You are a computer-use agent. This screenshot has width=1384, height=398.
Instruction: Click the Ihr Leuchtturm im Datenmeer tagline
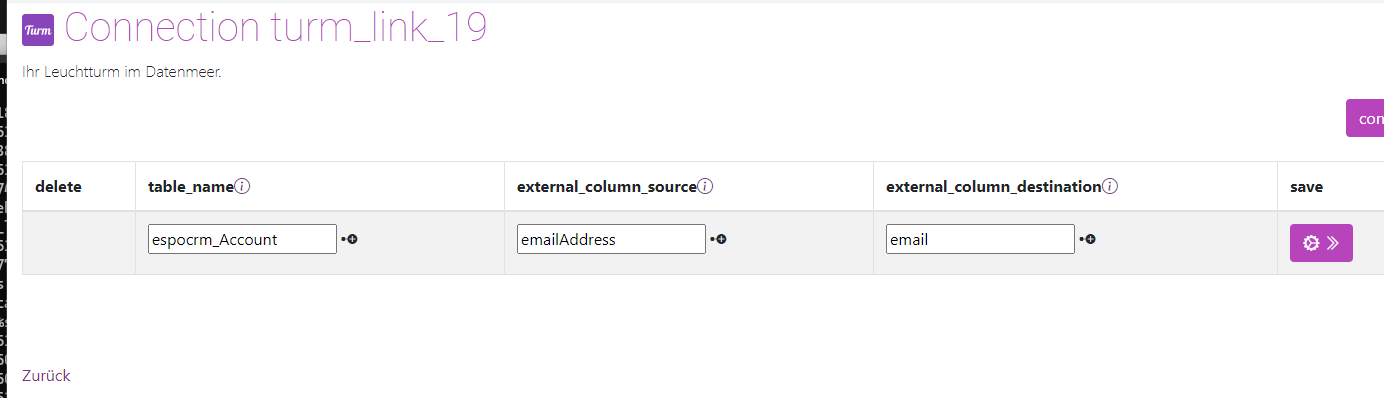tap(121, 72)
